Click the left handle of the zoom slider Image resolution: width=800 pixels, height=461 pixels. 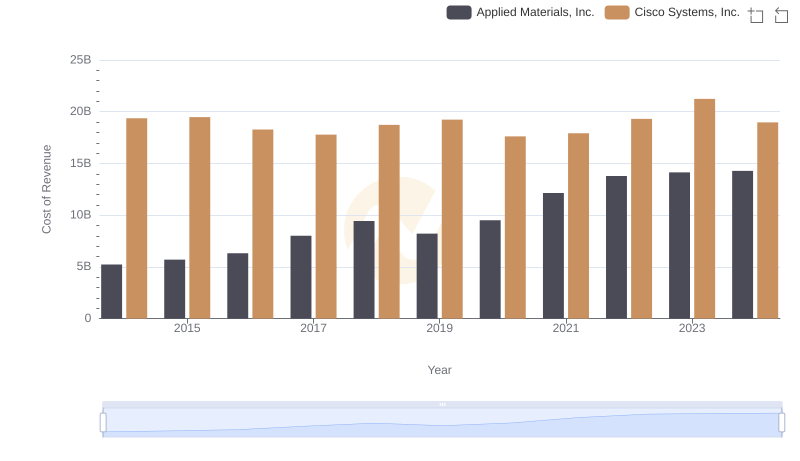pos(103,422)
